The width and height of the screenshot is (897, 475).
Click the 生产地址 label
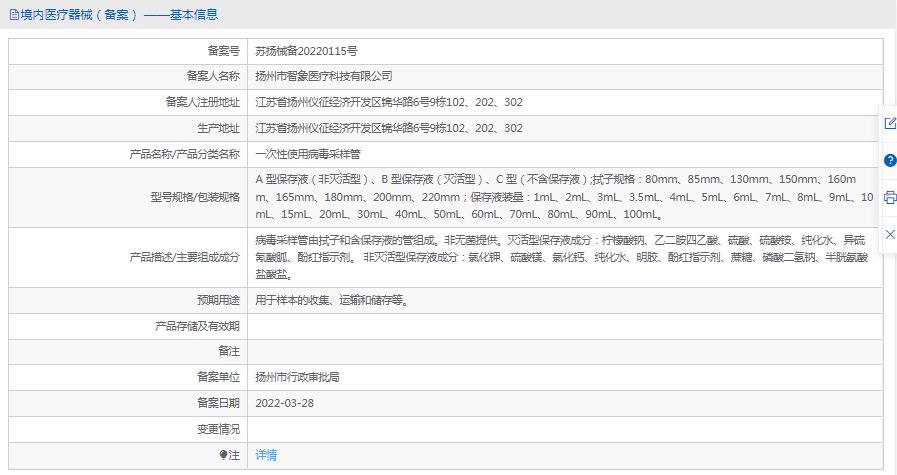coord(219,128)
